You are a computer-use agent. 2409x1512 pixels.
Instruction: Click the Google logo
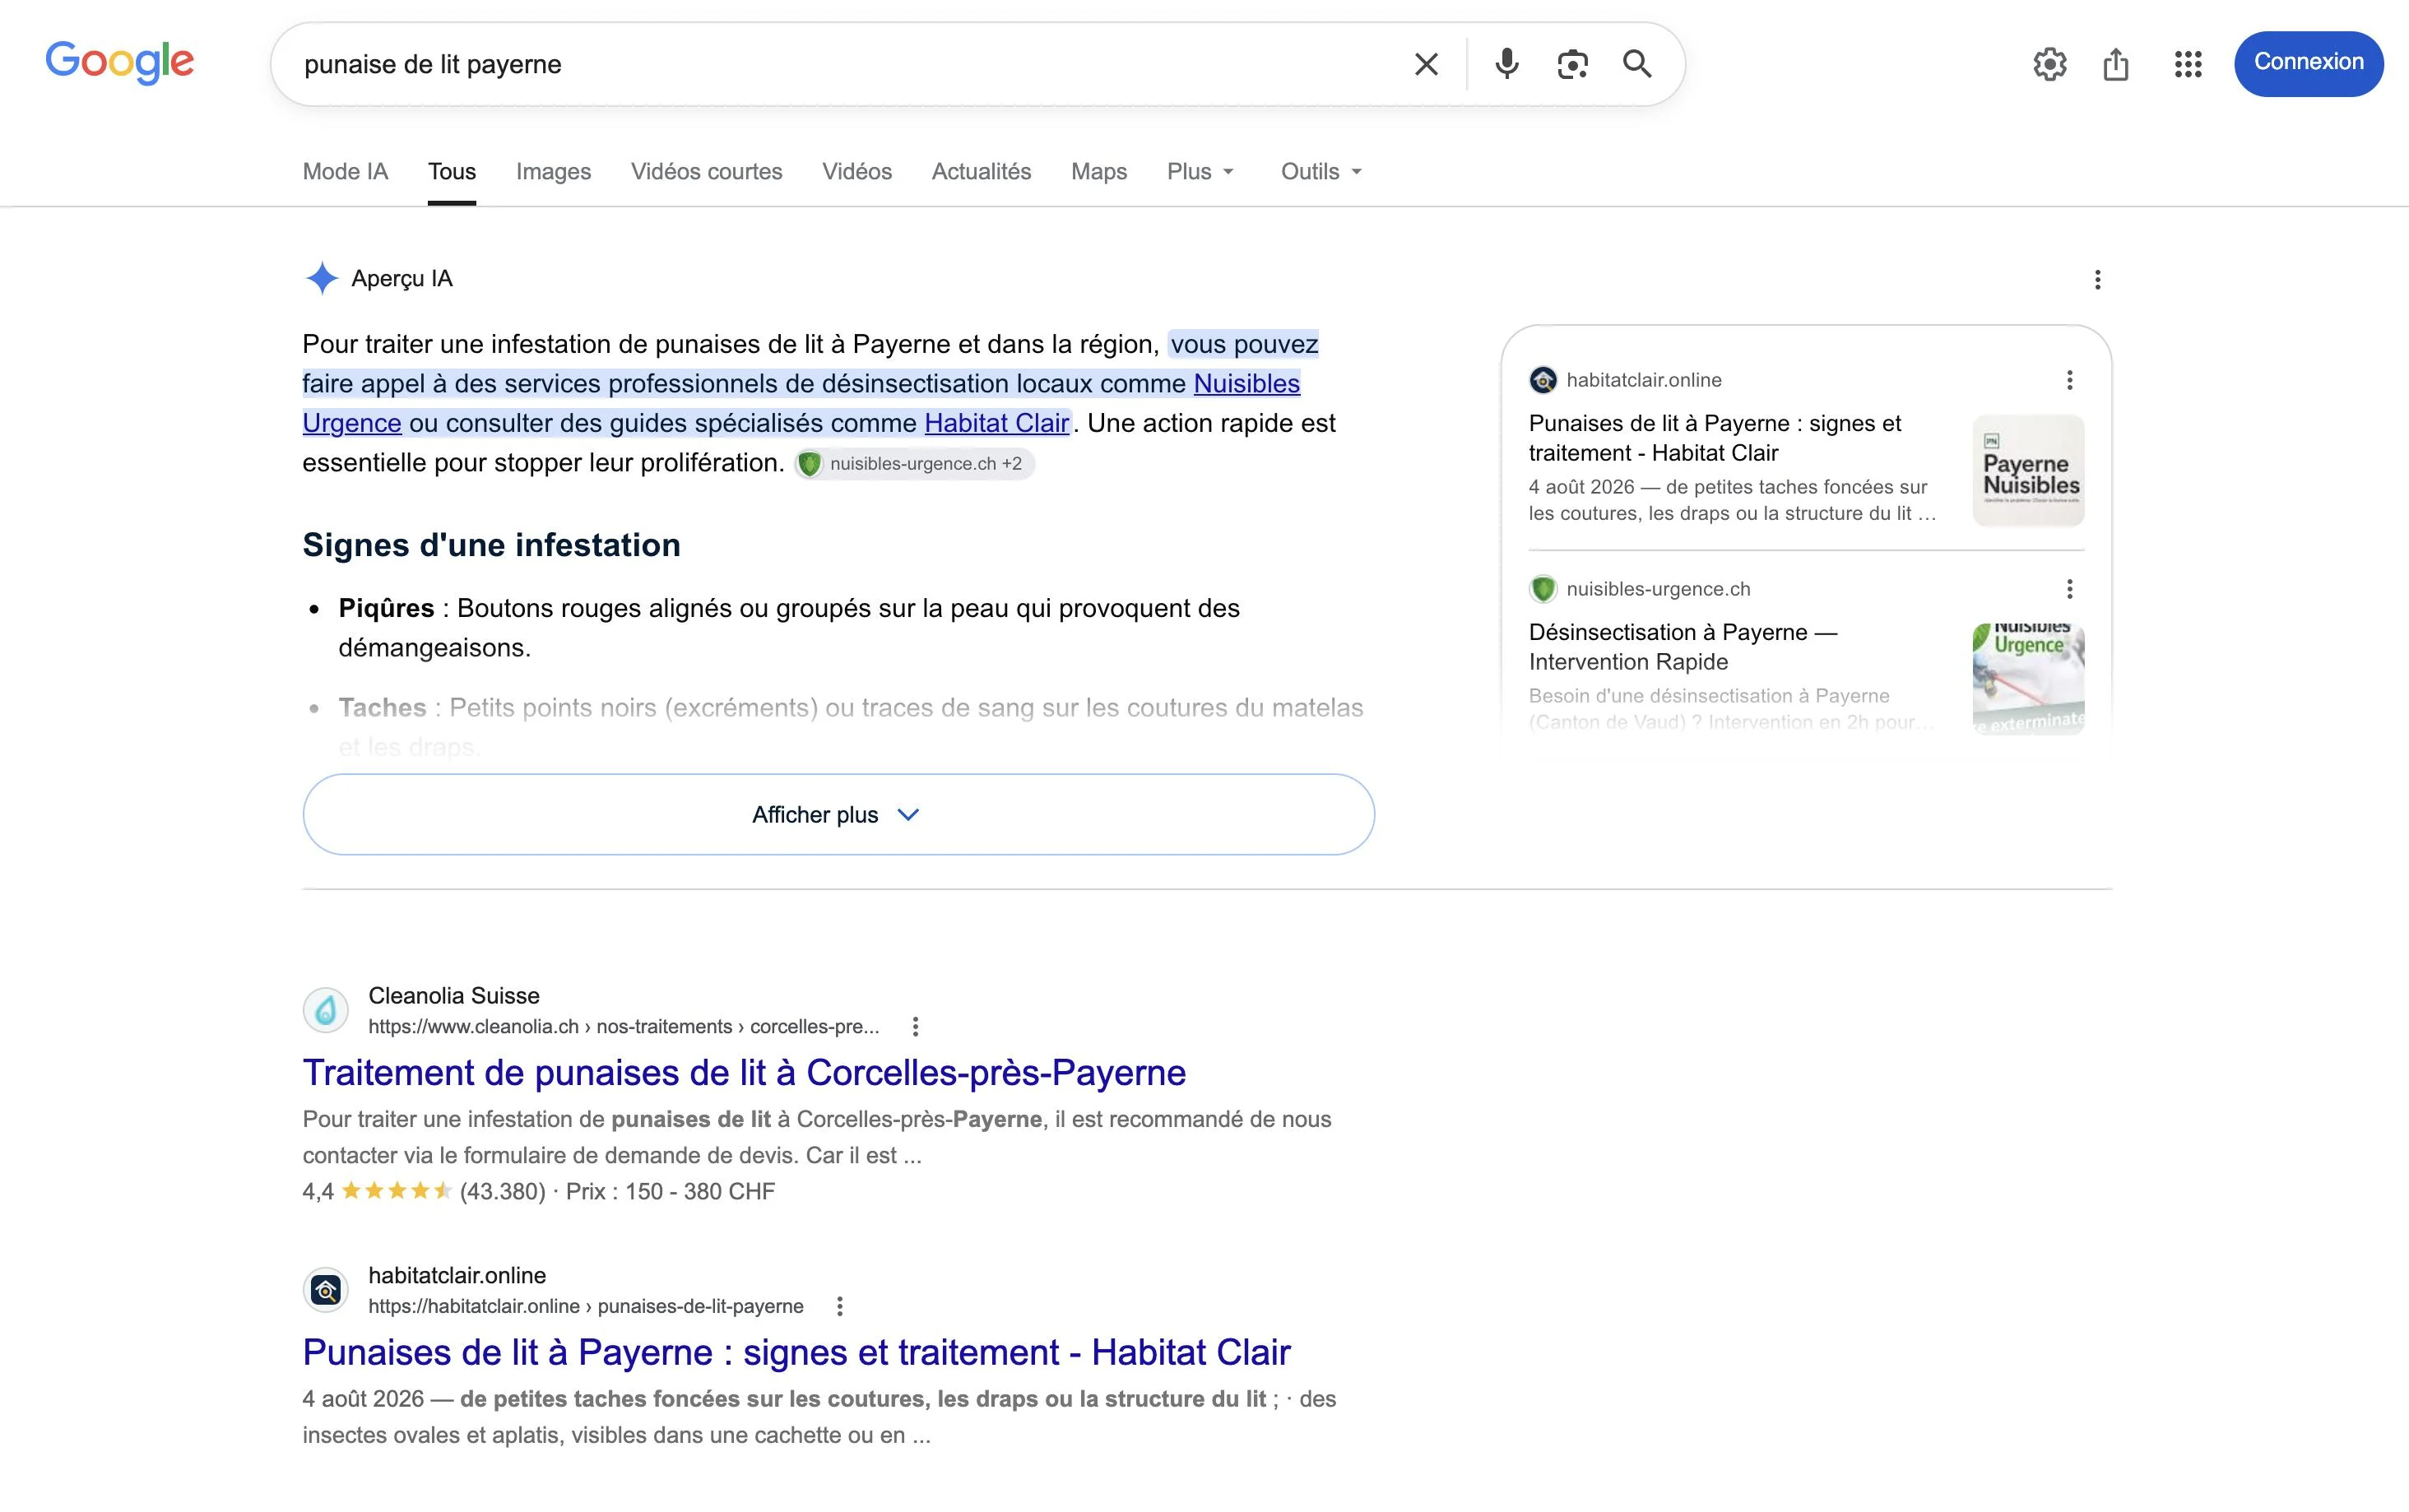point(120,62)
